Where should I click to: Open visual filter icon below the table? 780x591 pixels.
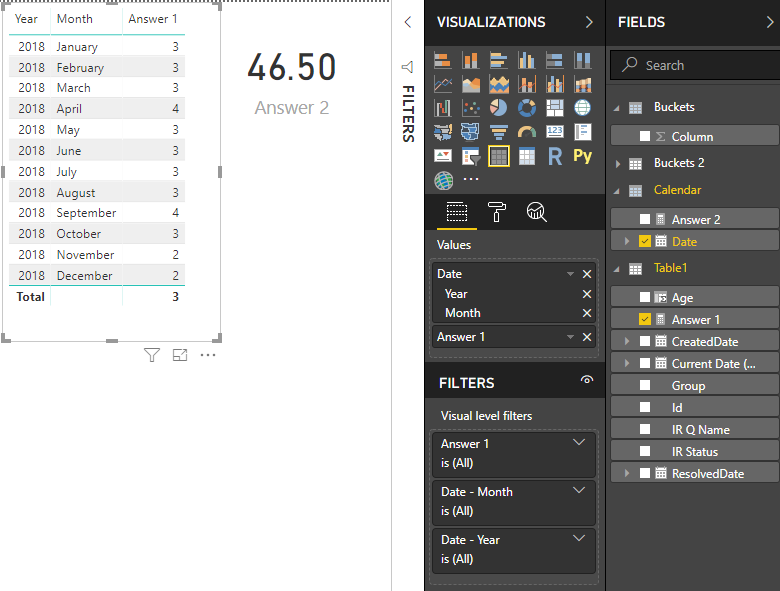pyautogui.click(x=152, y=355)
